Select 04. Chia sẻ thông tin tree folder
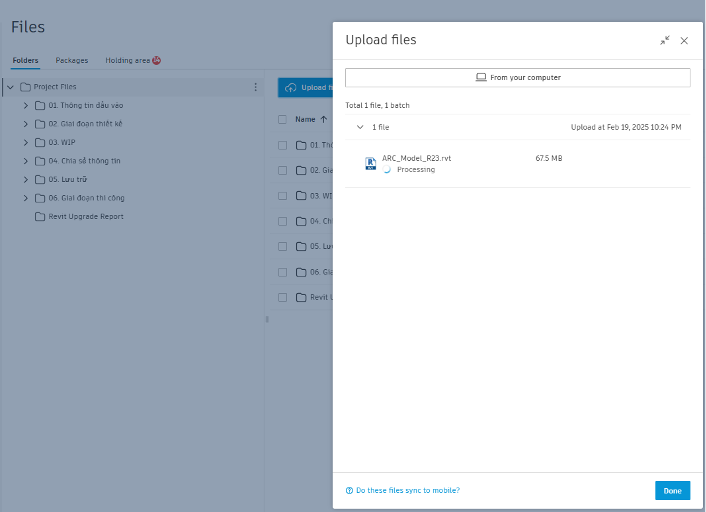The width and height of the screenshot is (706, 512). coord(84,161)
